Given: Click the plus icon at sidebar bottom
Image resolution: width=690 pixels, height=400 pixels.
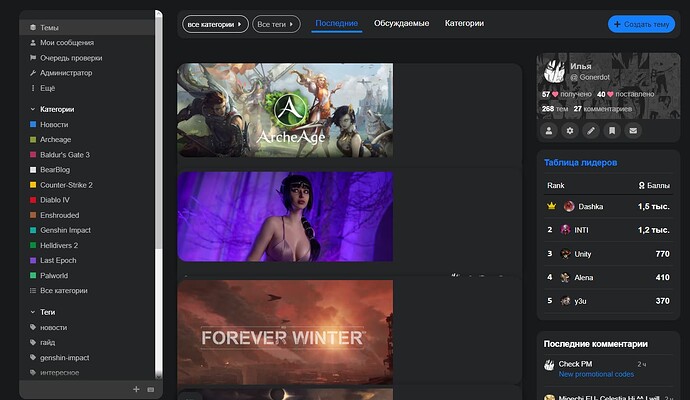Looking at the screenshot, I should click(136, 389).
